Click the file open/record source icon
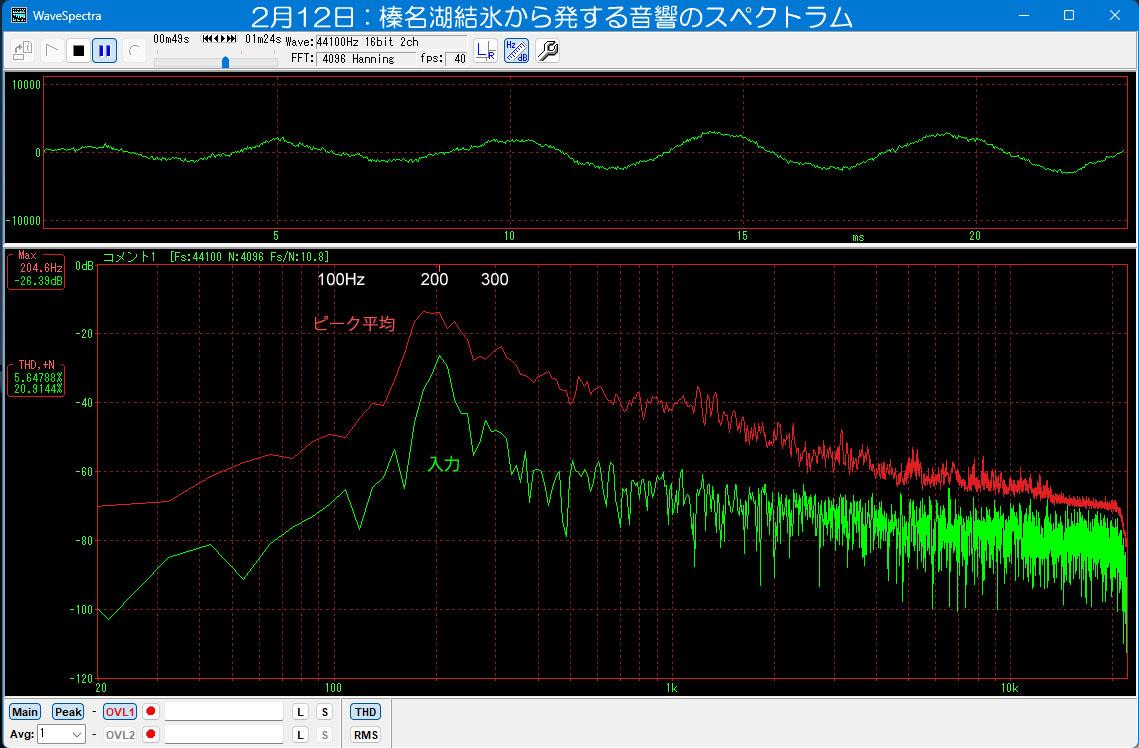 pyautogui.click(x=23, y=51)
